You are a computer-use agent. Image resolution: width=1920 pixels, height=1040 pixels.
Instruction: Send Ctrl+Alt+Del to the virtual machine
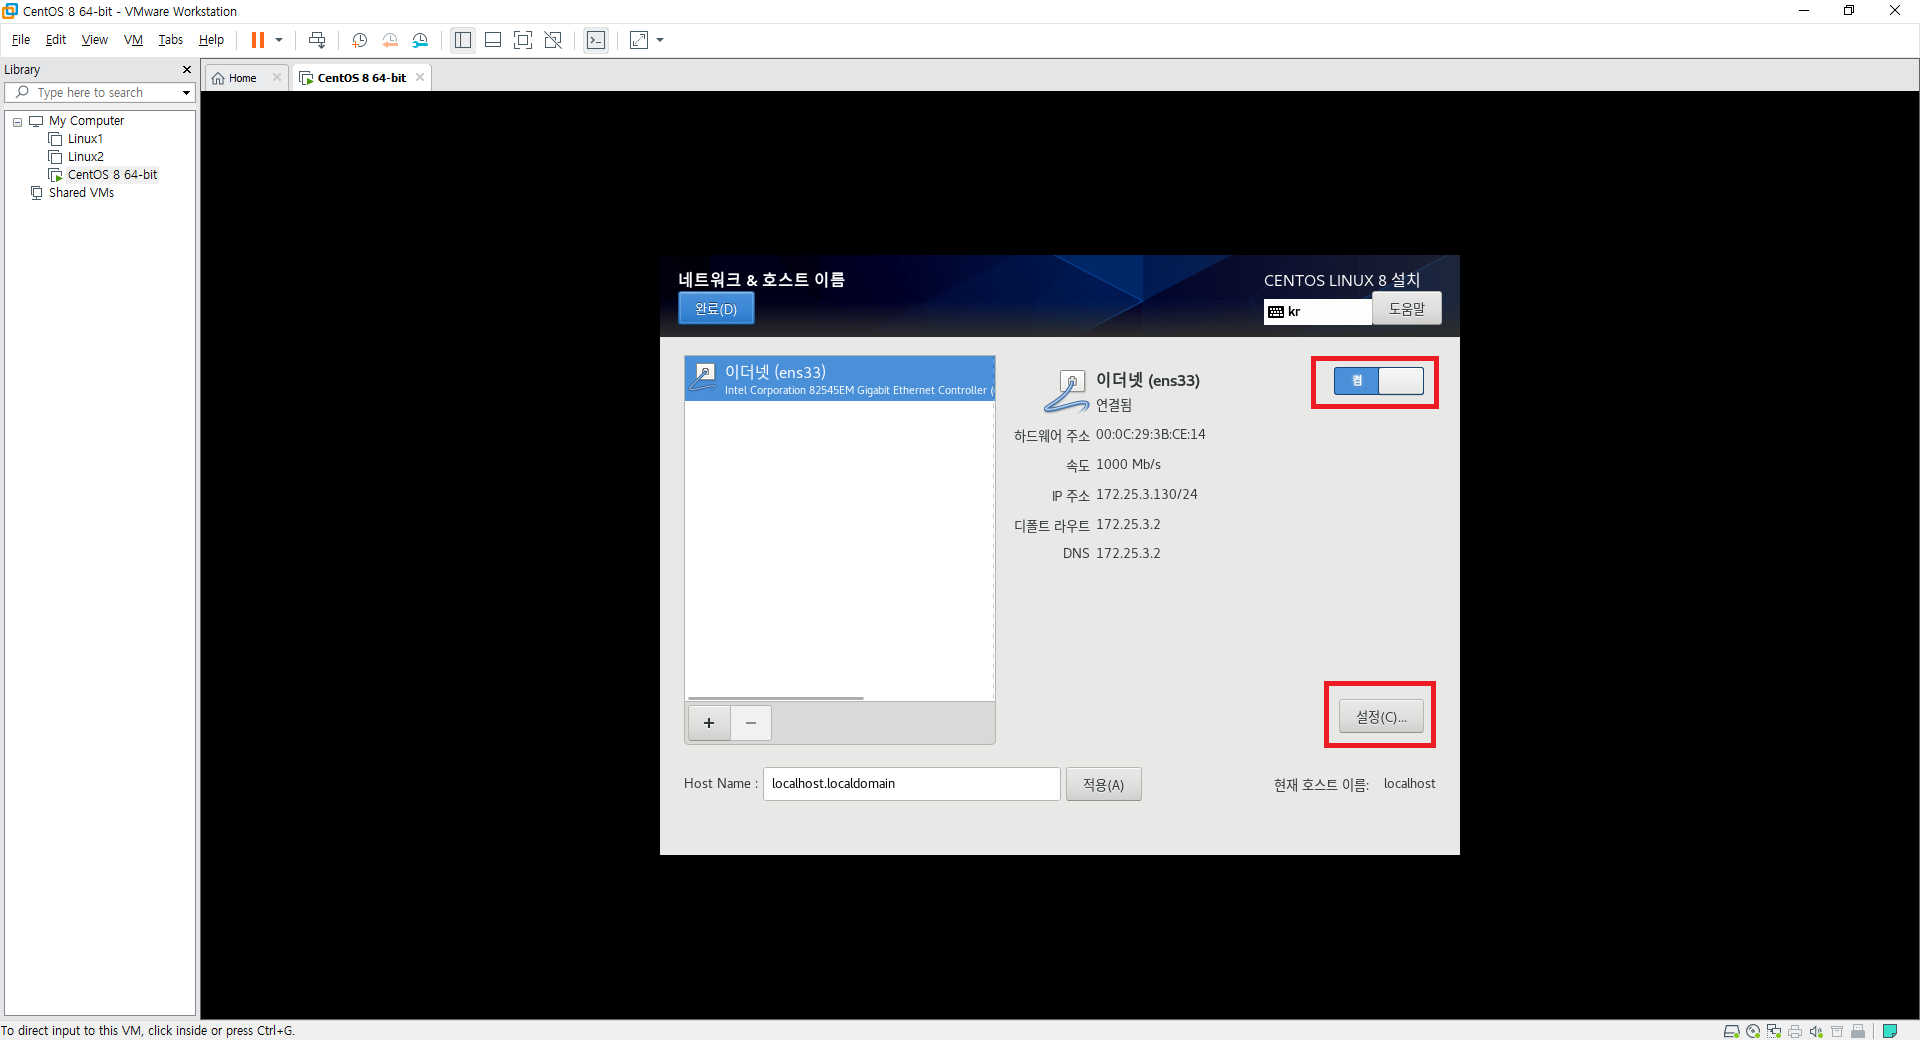tap(317, 40)
